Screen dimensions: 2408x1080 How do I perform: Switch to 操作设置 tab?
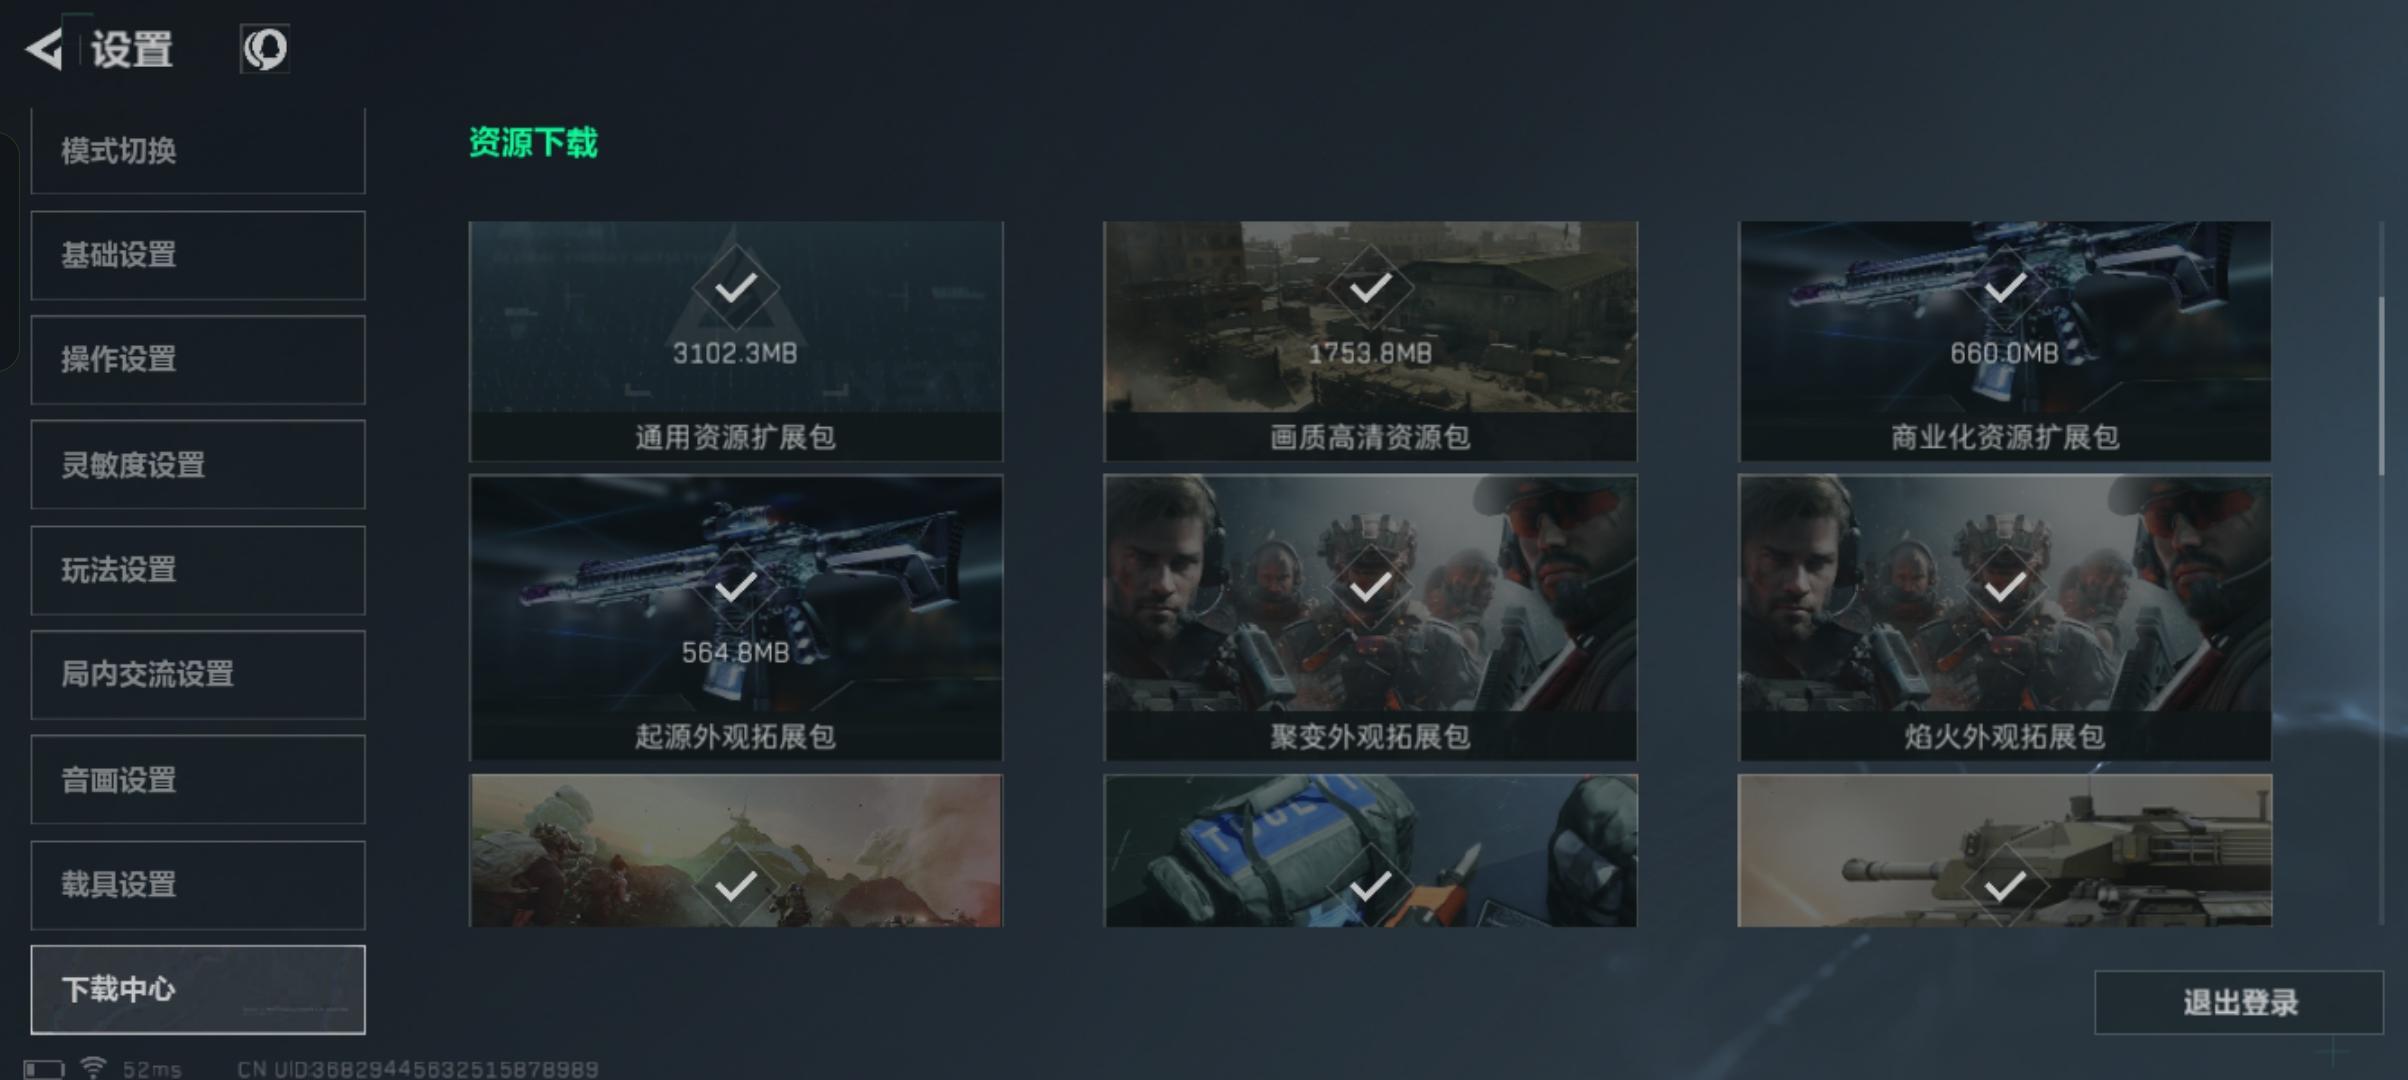[x=198, y=360]
